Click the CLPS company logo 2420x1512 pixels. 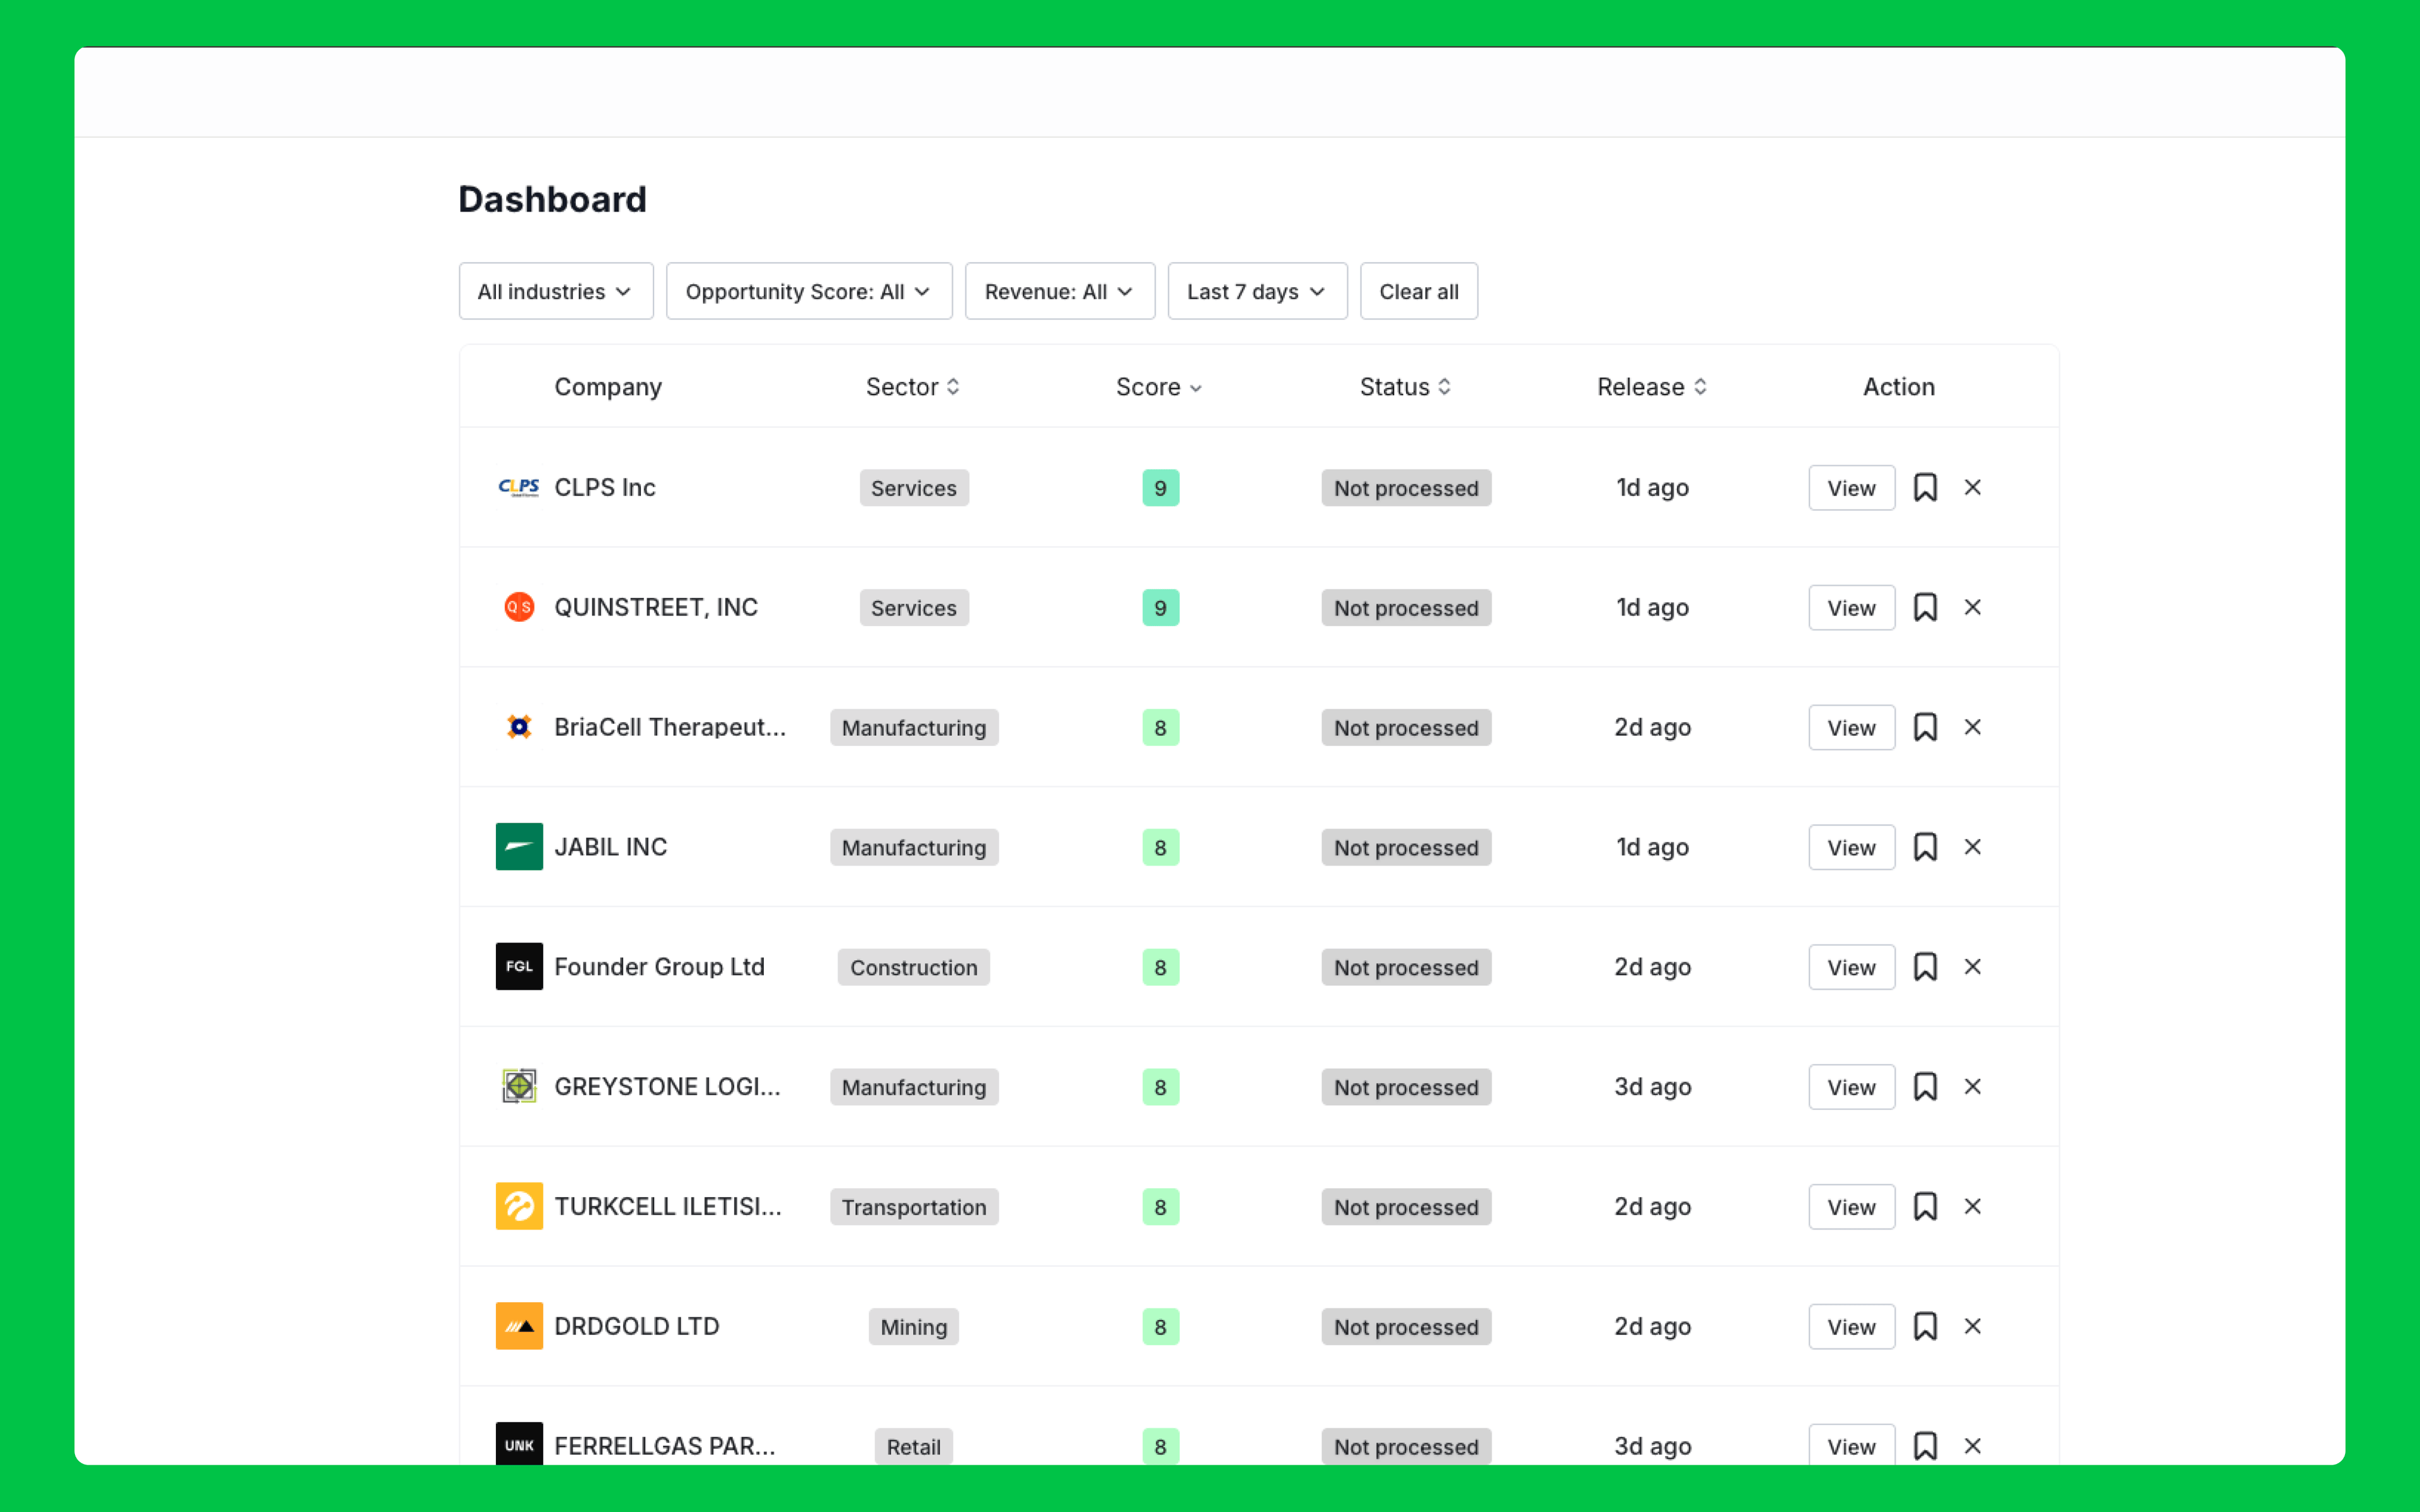519,487
